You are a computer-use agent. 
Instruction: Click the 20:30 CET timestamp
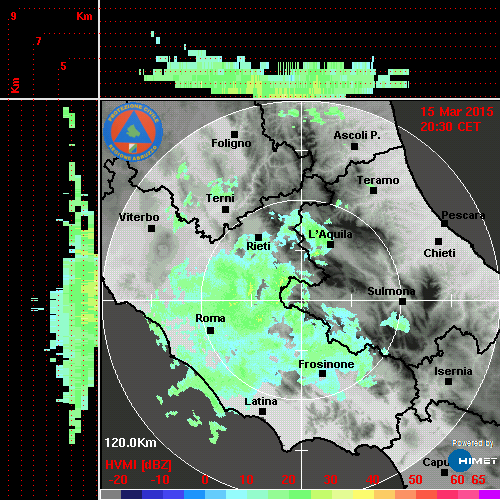point(450,127)
